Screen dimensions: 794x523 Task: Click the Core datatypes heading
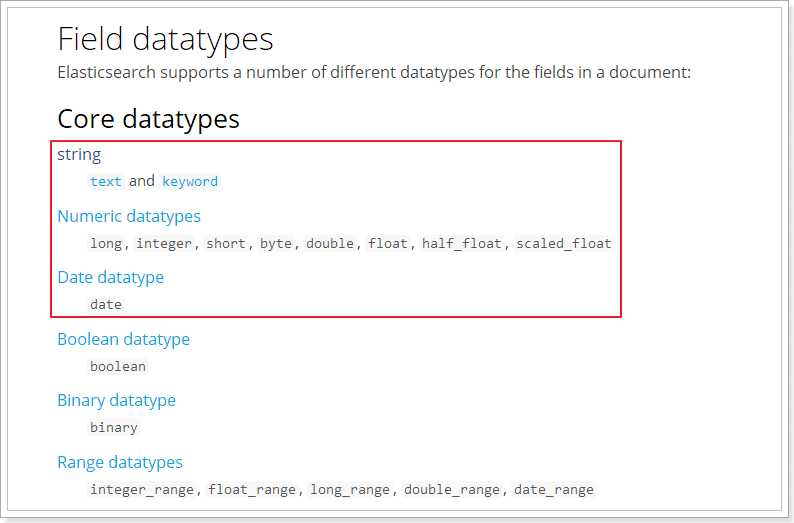(148, 119)
